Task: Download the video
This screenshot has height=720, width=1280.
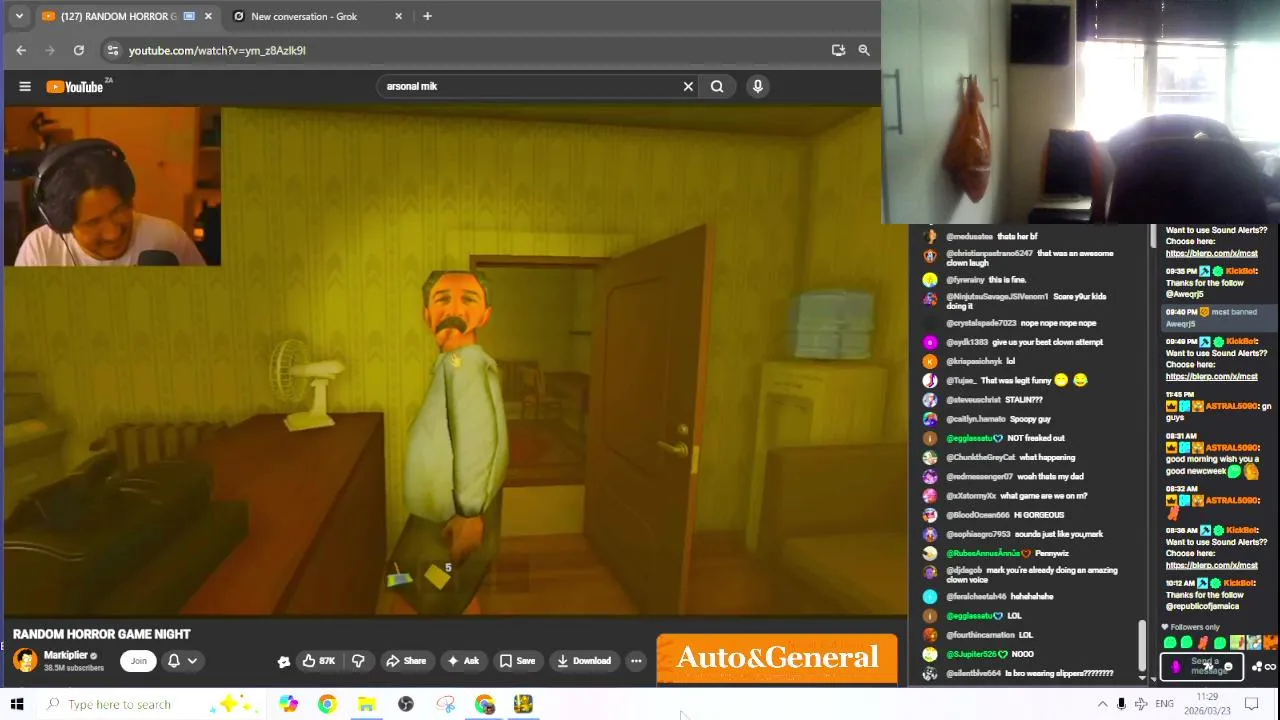Action: click(583, 660)
